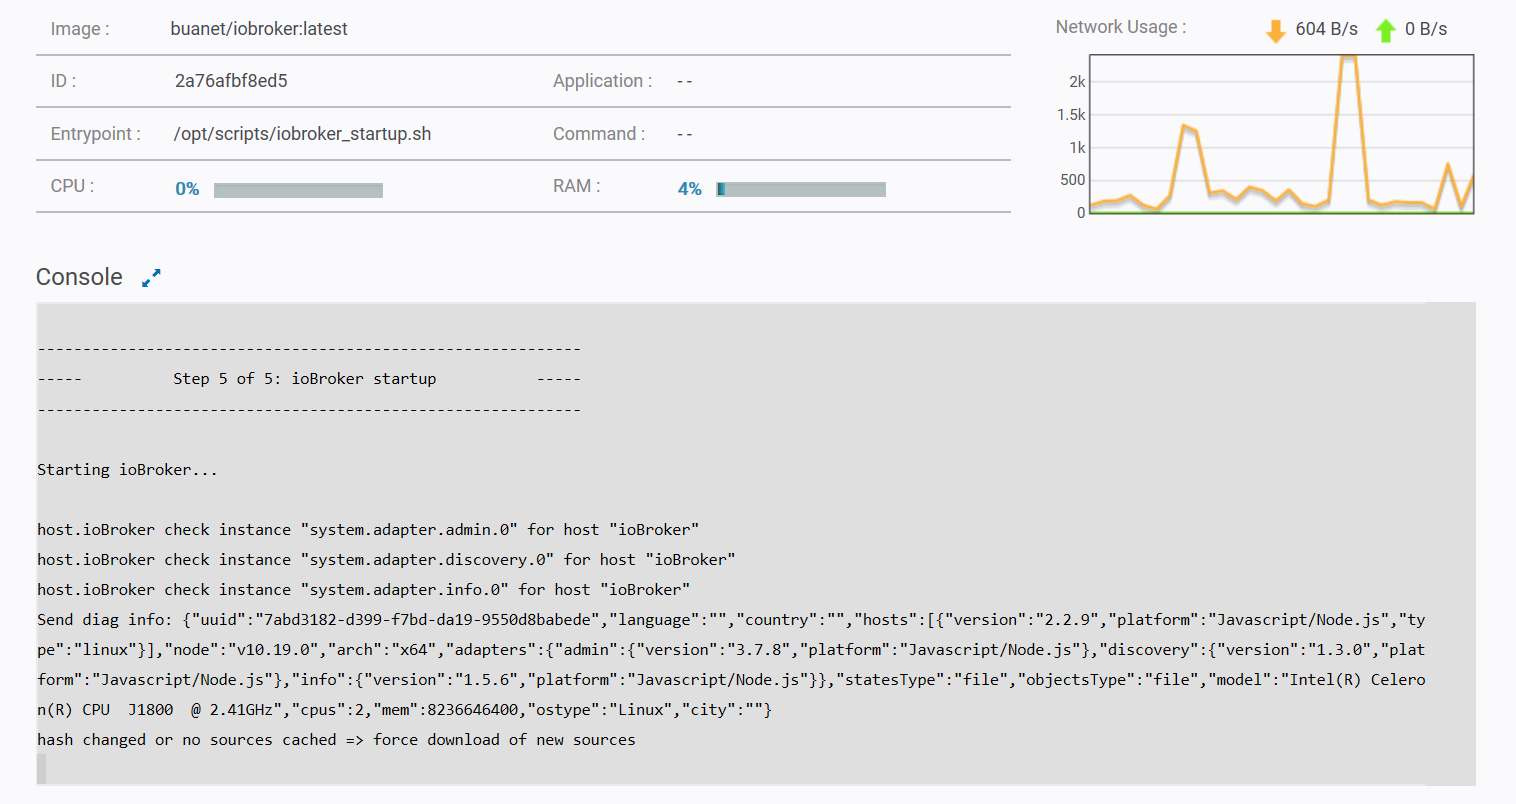Image resolution: width=1516 pixels, height=804 pixels.
Task: Click the system.adapter.discovery.0 check instance line
Action: [386, 559]
